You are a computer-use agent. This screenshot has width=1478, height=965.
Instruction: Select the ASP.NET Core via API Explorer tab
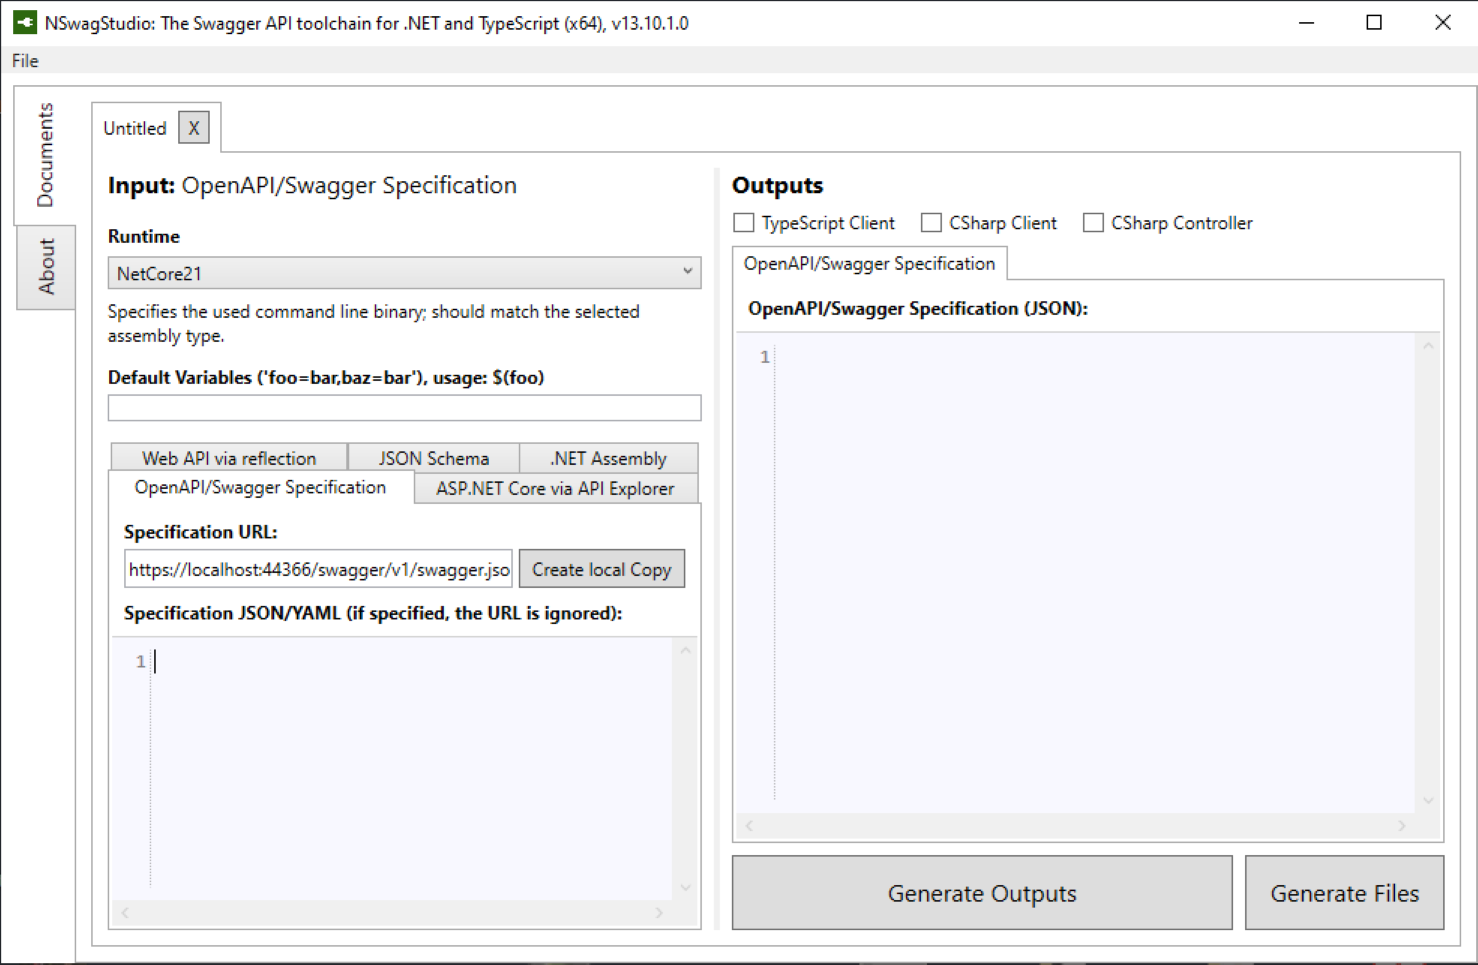[555, 488]
